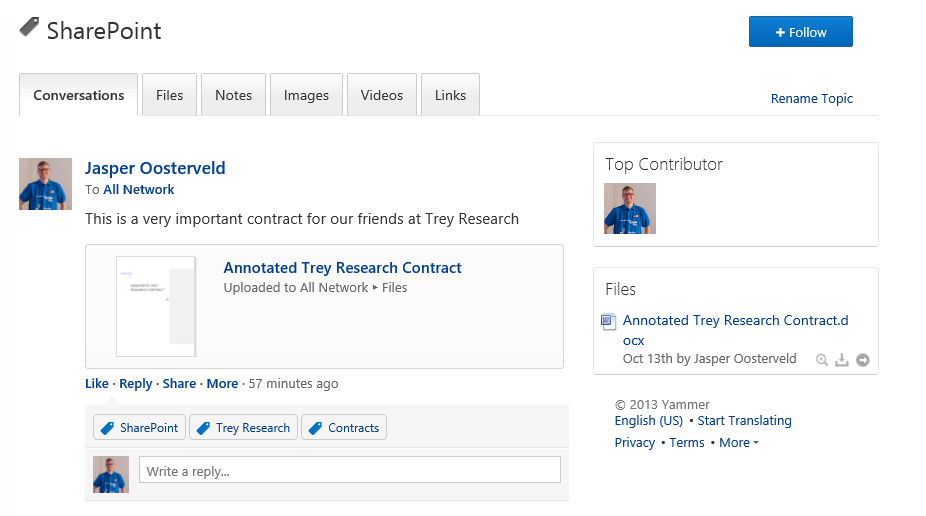Viewport: 926px width, 516px height.
Task: Click the Write a reply field
Action: (349, 471)
